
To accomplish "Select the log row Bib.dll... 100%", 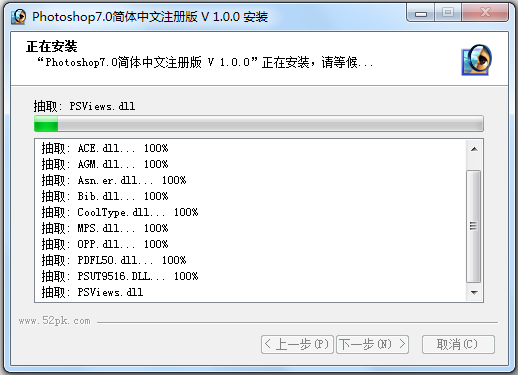I will pos(105,196).
